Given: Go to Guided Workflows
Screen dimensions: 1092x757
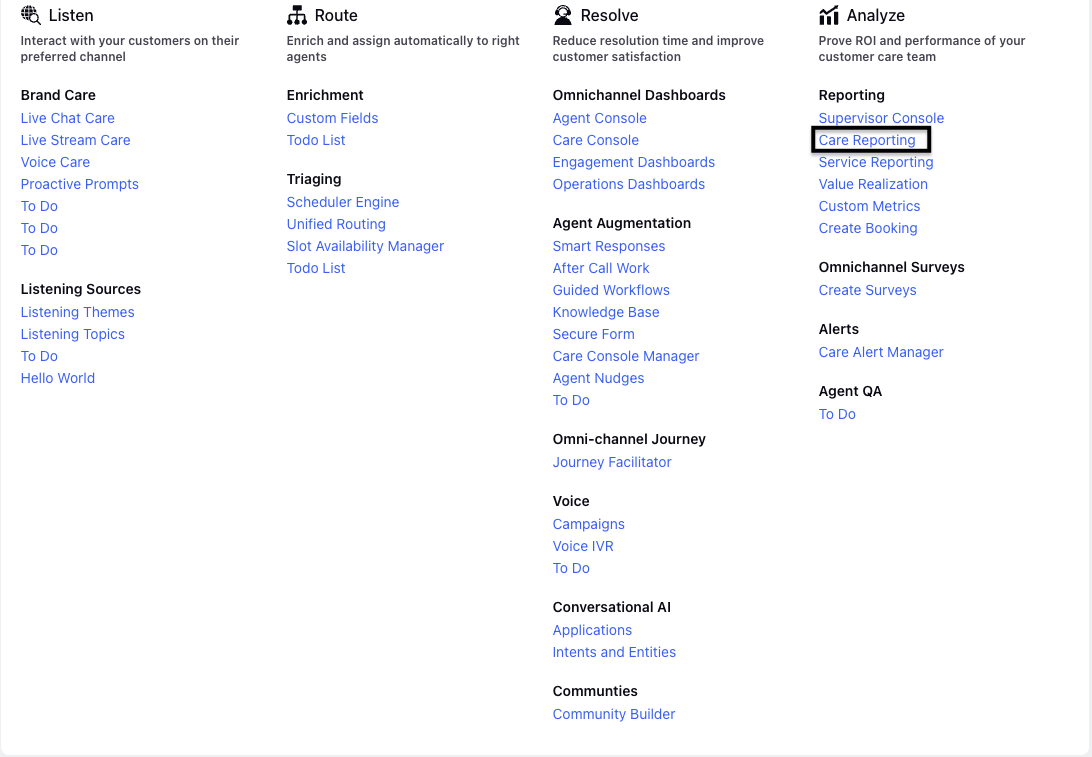Looking at the screenshot, I should [611, 290].
